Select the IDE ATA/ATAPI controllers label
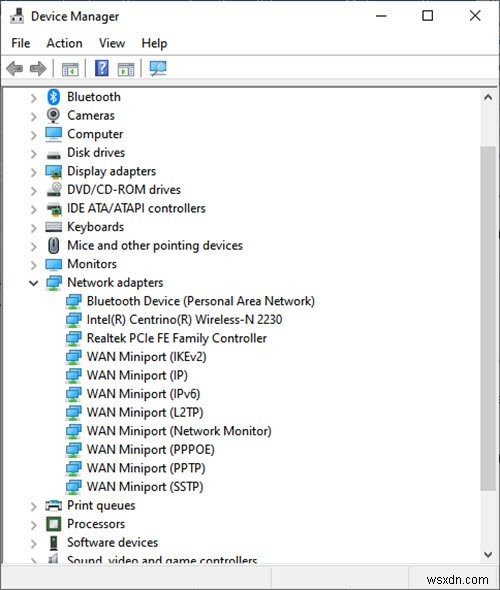 (136, 208)
